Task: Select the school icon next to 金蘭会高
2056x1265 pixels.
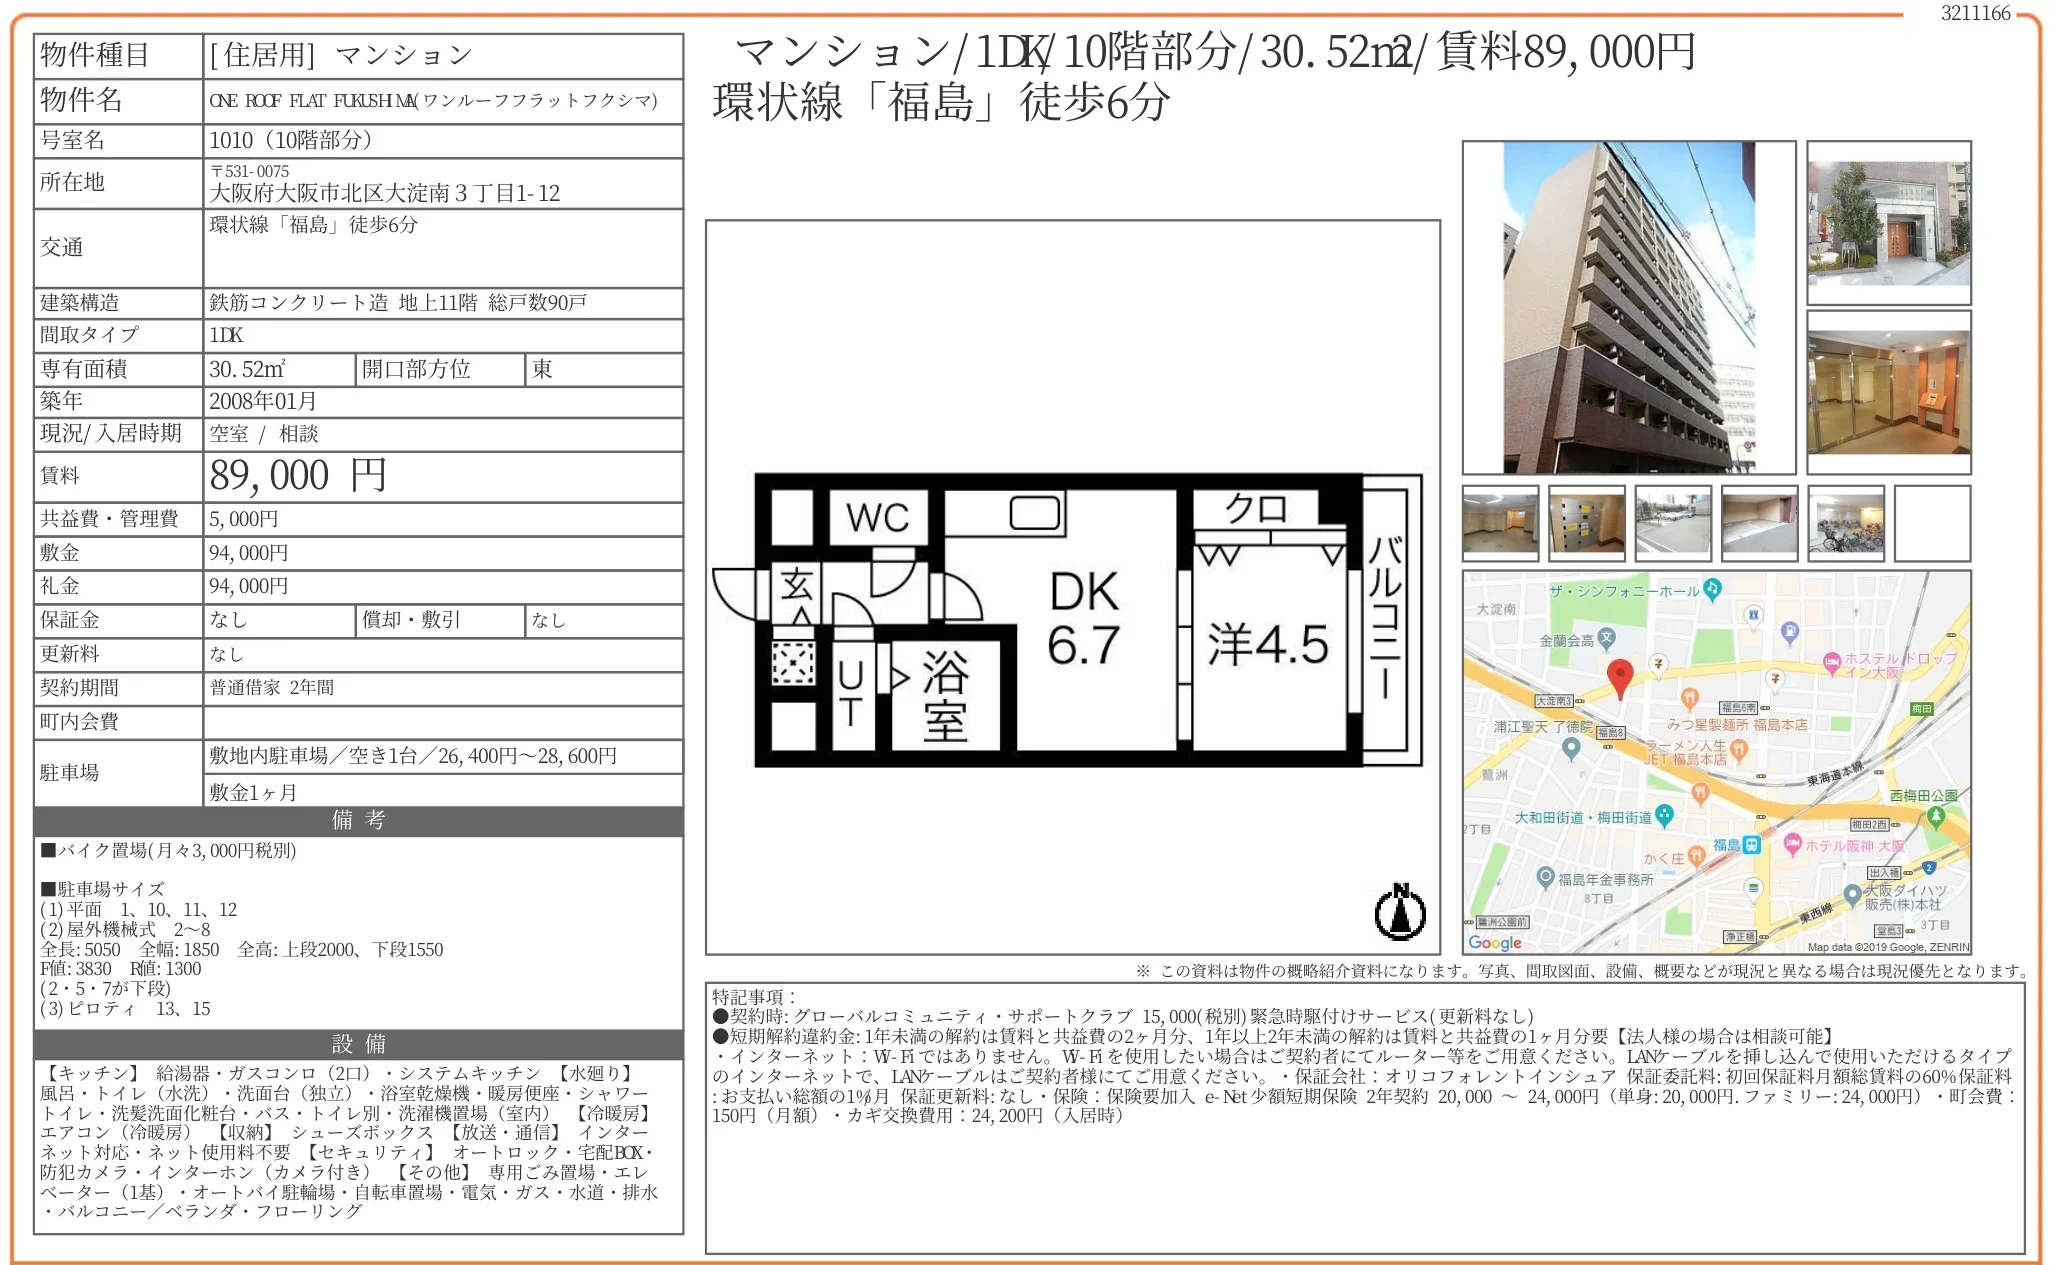Action: (1607, 636)
